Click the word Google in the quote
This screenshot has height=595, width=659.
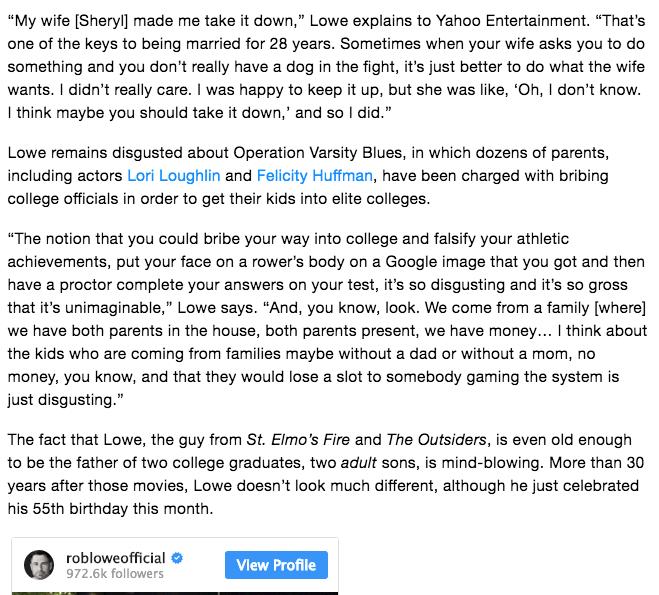click(411, 262)
